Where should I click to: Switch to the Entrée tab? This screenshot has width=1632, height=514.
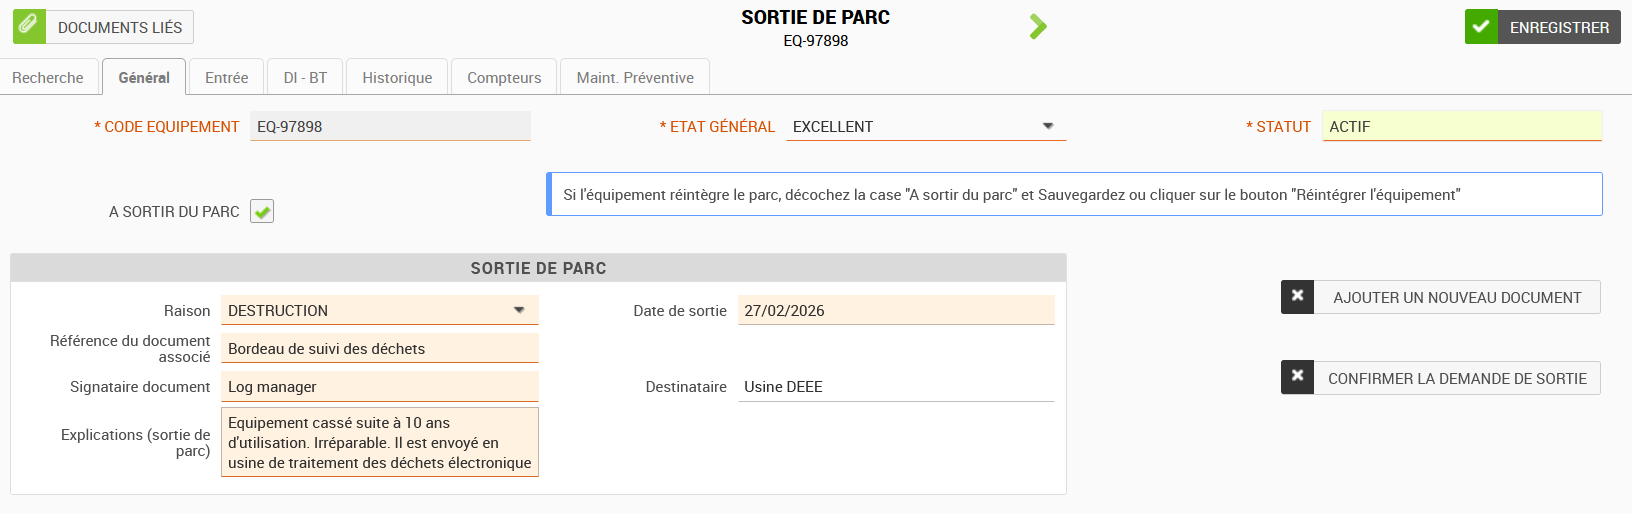tap(226, 78)
